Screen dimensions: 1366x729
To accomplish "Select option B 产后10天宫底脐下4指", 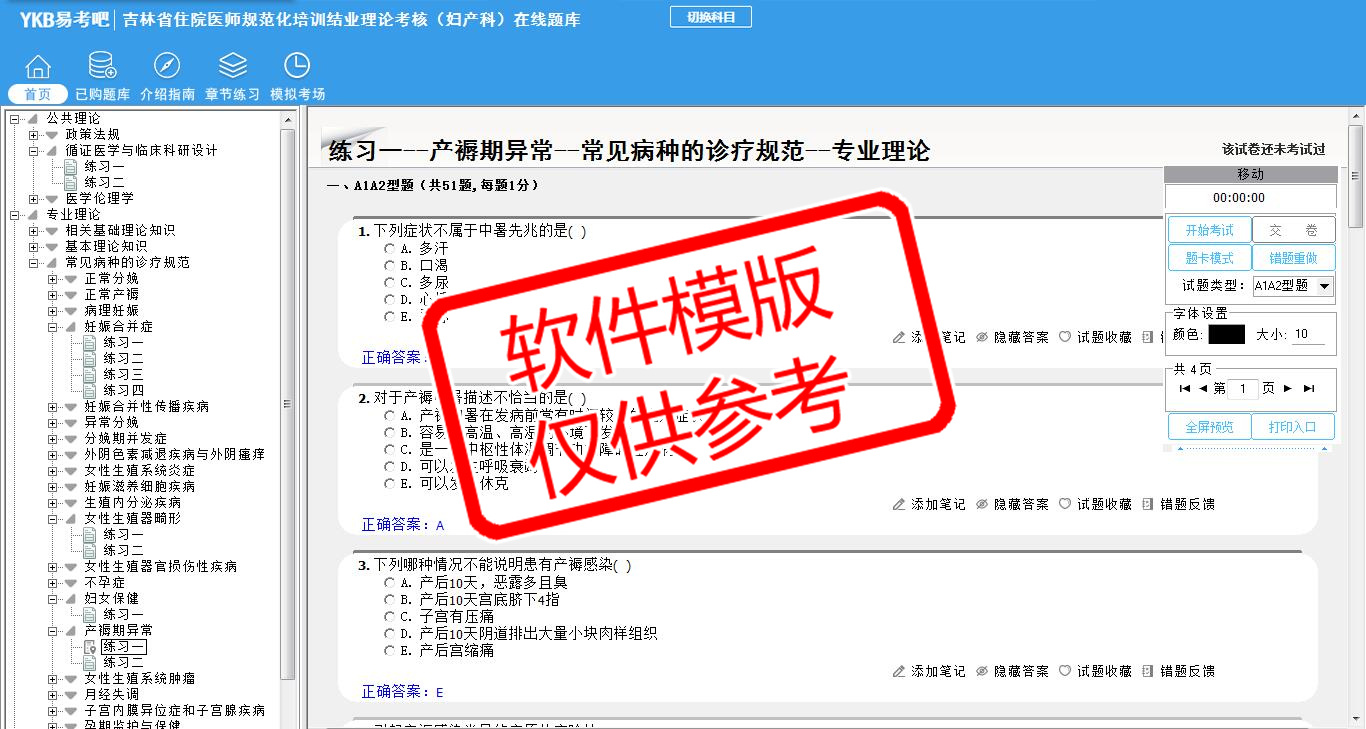I will point(390,600).
